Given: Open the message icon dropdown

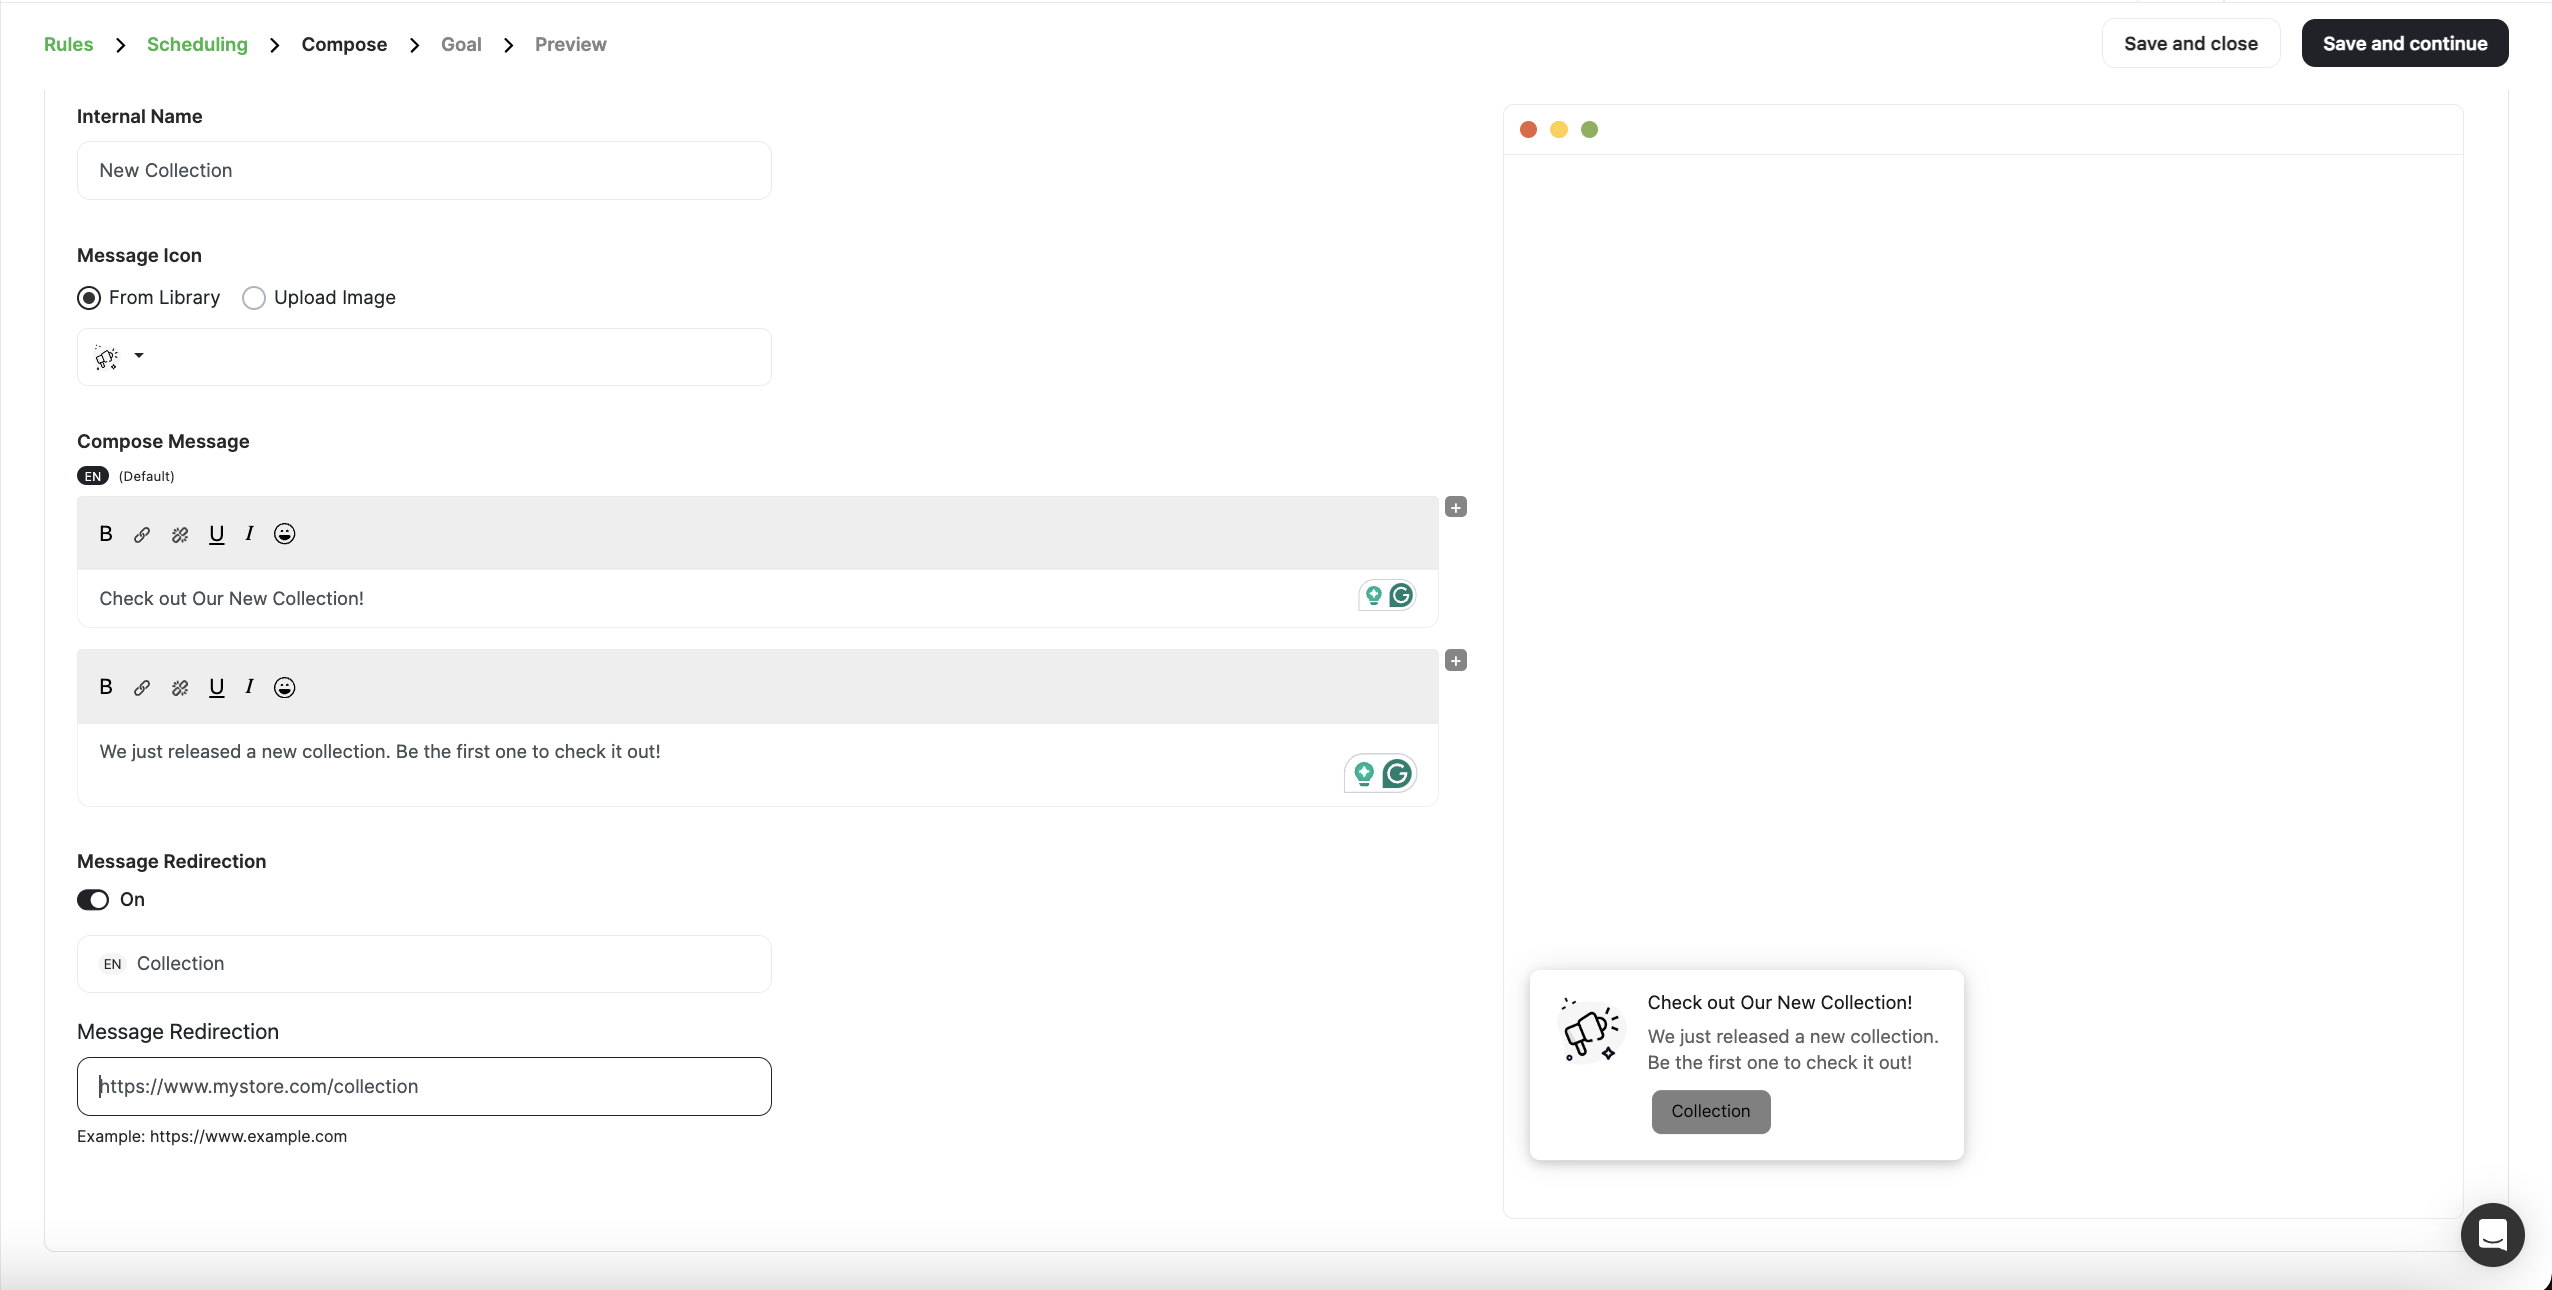Looking at the screenshot, I should tap(138, 357).
